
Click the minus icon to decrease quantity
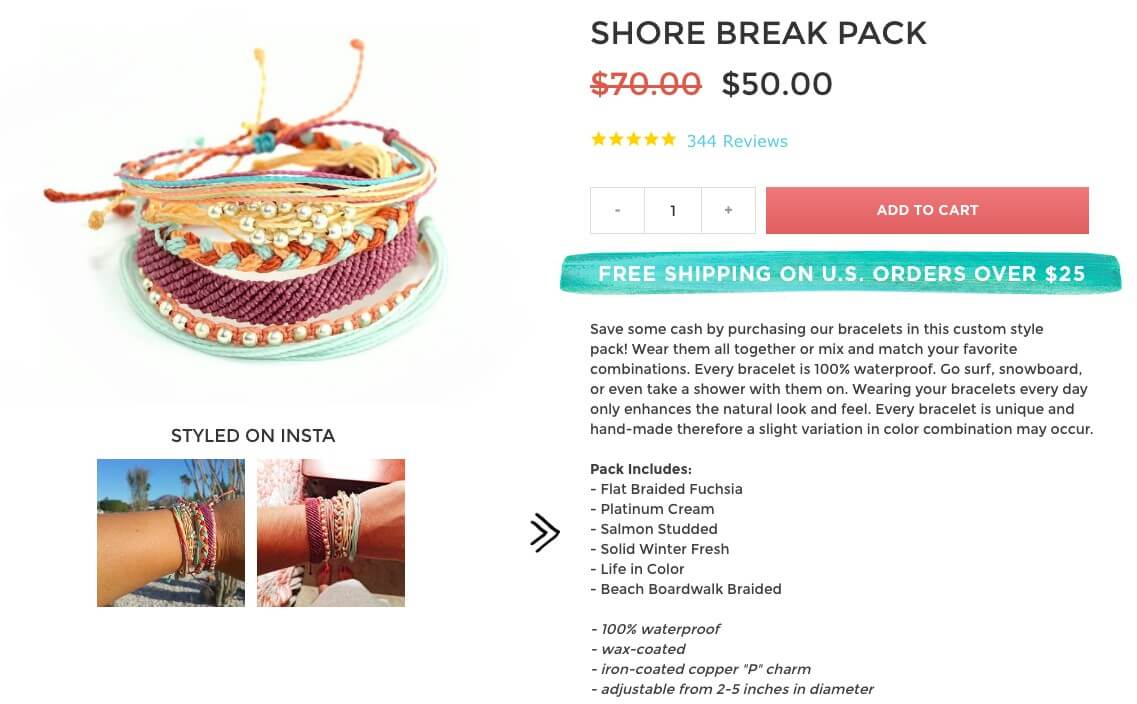[617, 210]
